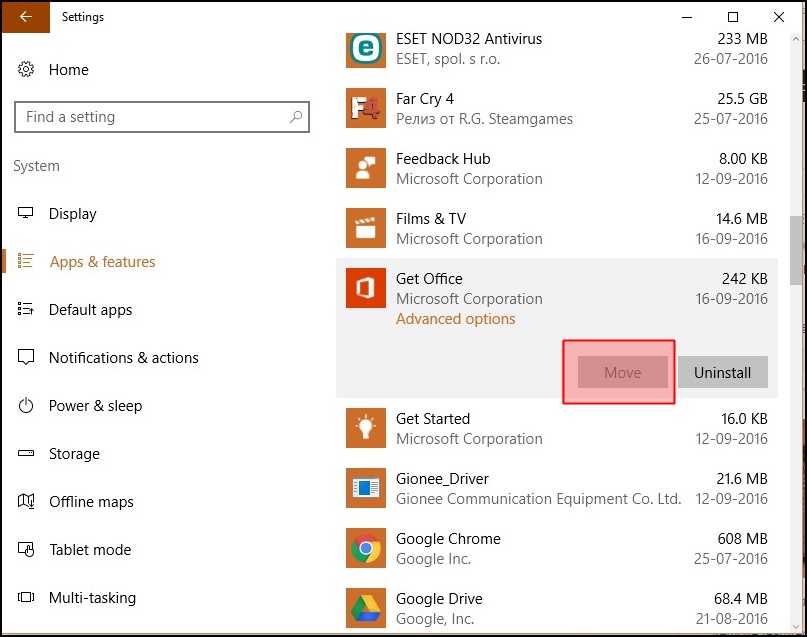Click the search magnifier icon
Viewport: 807px width, 637px height.
(x=296, y=117)
